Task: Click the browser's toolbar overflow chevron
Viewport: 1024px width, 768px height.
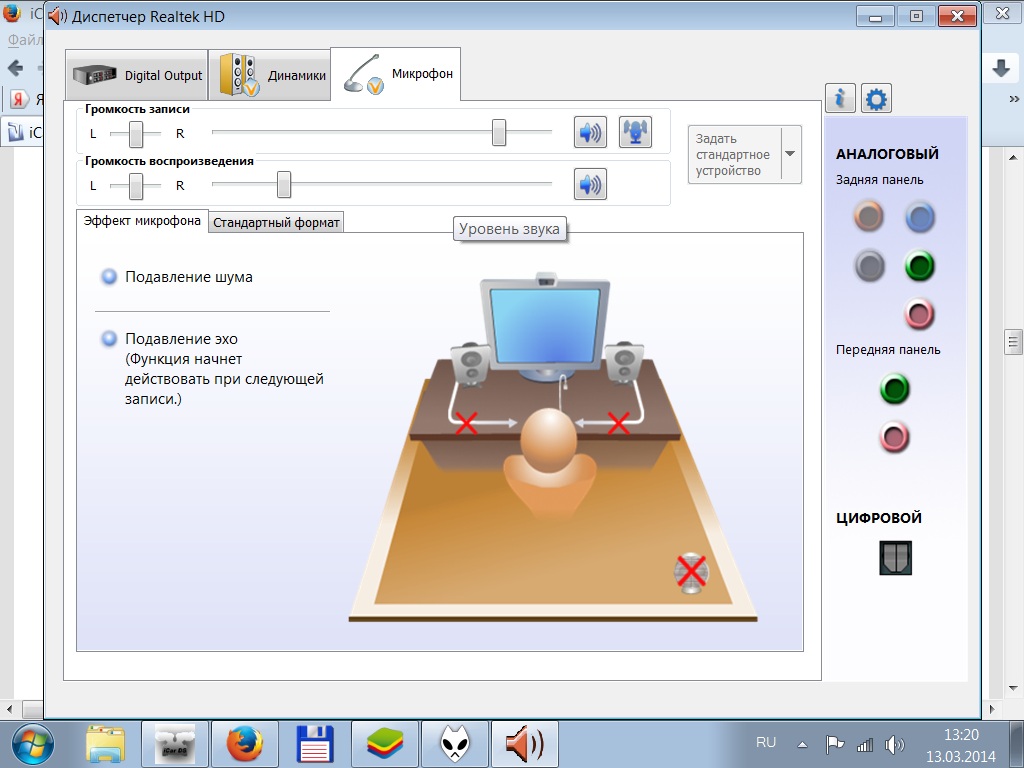Action: coord(1014,99)
